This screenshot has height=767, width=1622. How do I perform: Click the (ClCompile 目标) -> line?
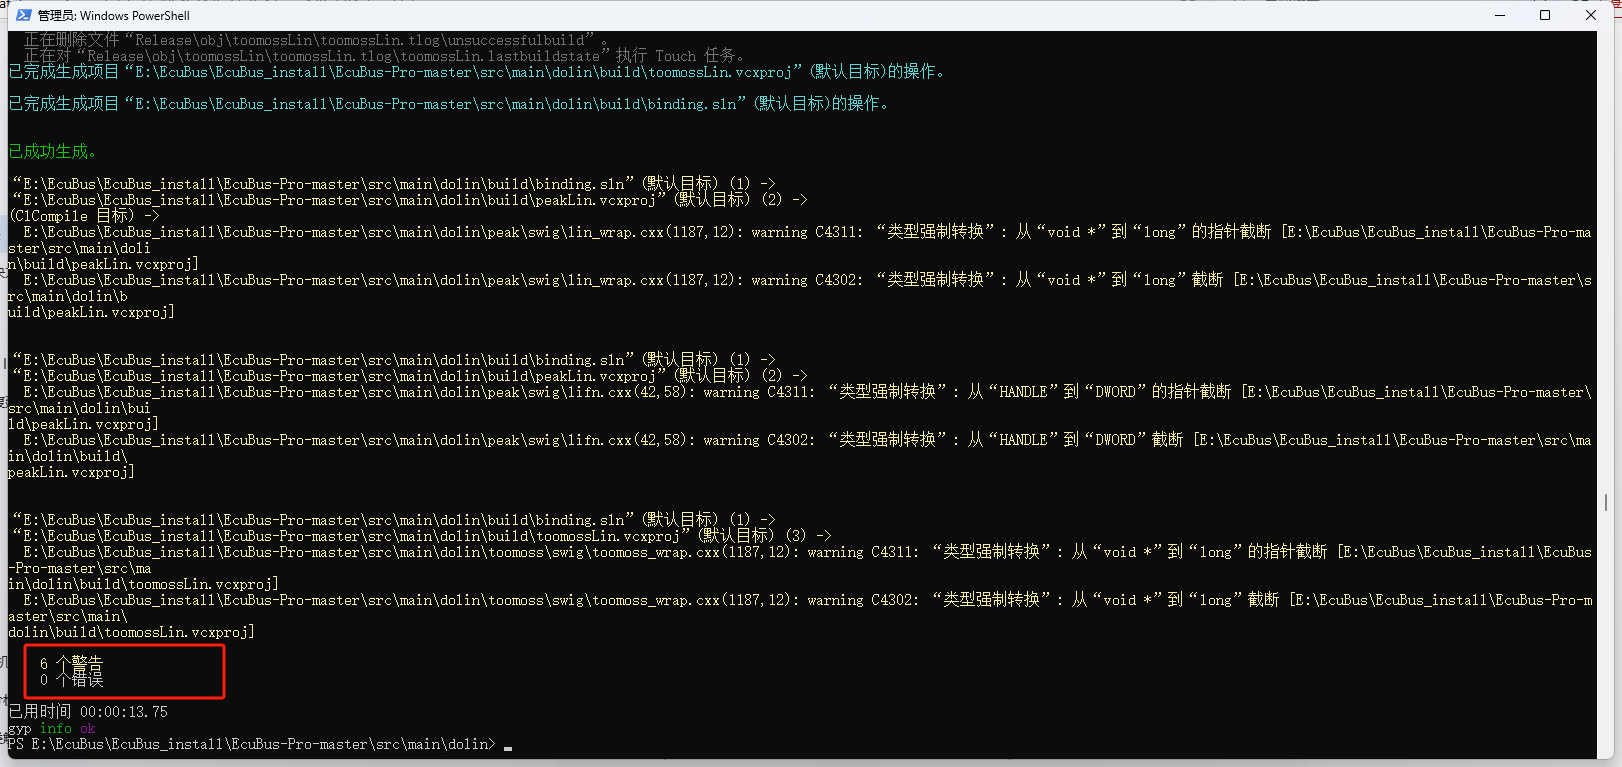coord(84,216)
